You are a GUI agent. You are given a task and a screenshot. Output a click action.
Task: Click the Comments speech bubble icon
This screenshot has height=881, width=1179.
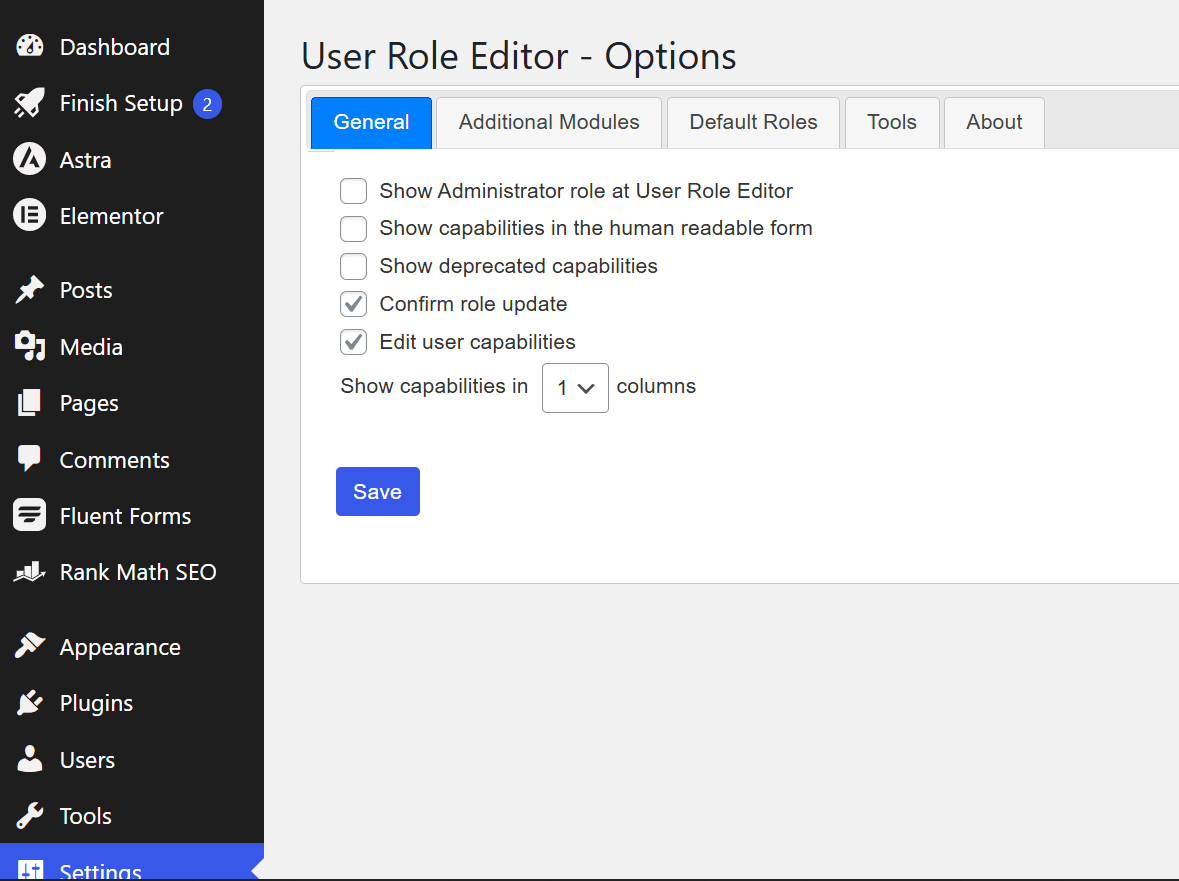[x=30, y=459]
